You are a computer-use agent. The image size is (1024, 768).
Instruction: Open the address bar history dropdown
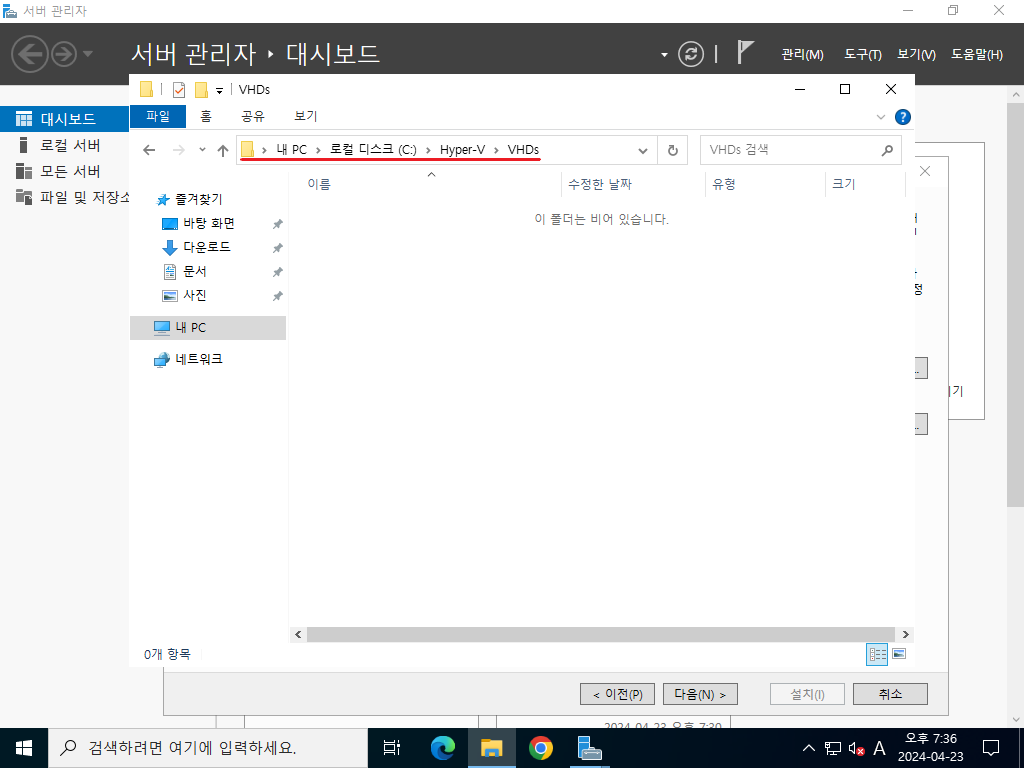tap(643, 151)
